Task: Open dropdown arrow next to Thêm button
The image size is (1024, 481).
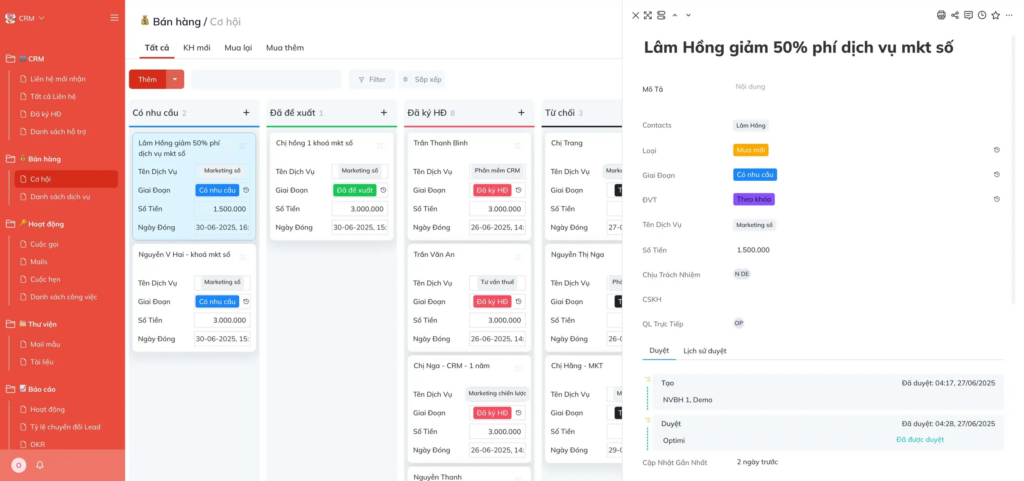Action: [176, 79]
